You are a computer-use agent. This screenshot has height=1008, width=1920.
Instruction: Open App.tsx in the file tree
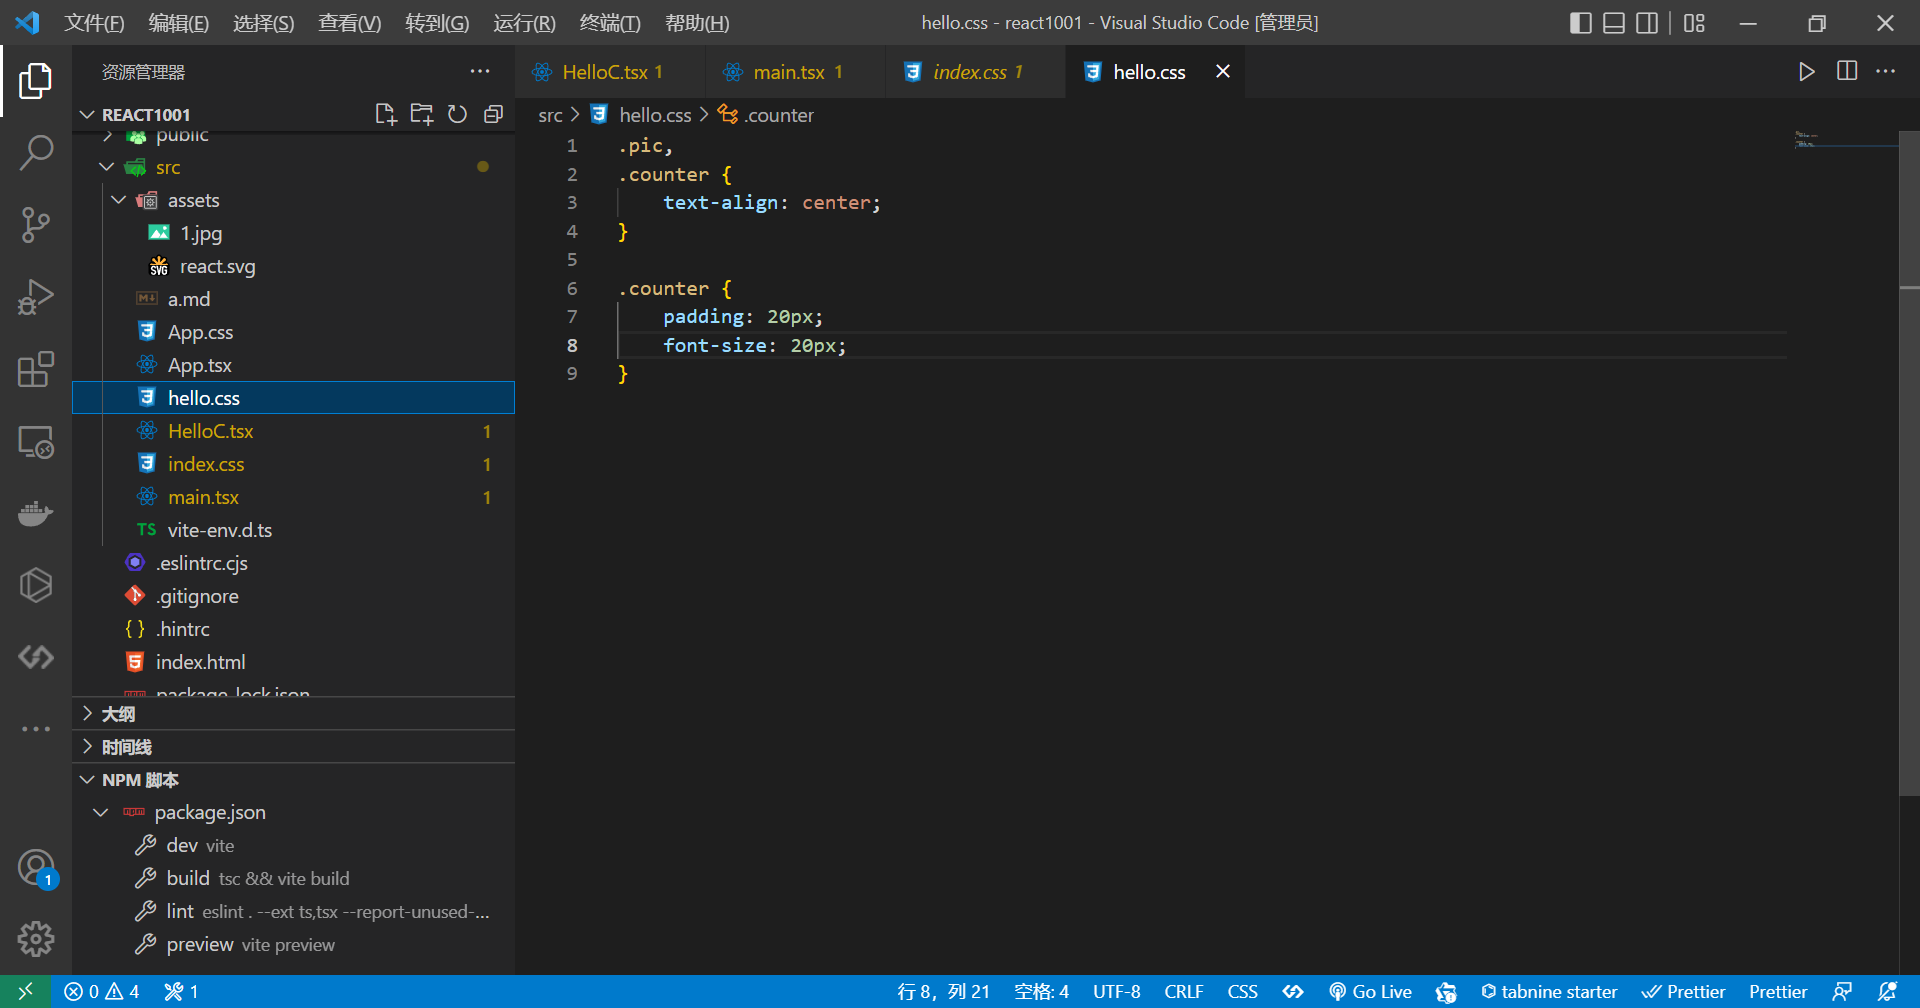[x=199, y=365]
